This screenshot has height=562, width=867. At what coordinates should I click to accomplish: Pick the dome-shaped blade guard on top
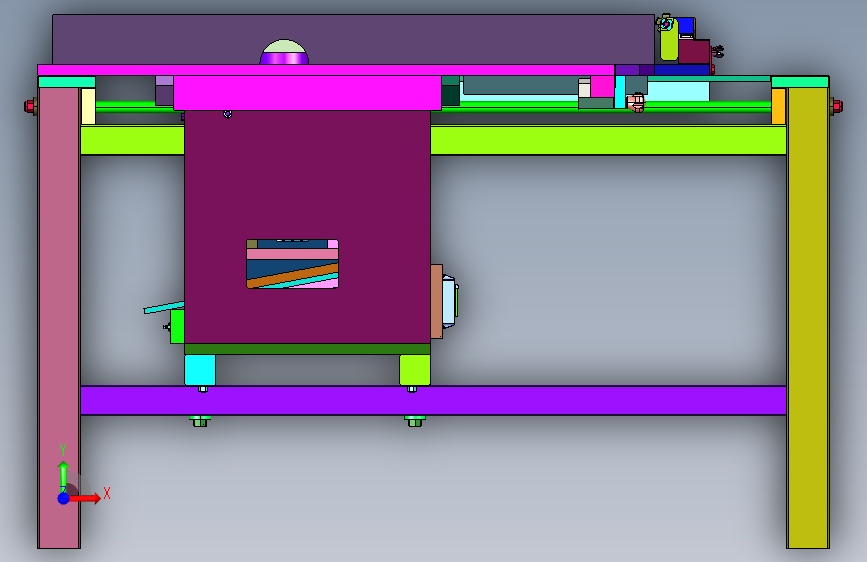click(x=284, y=52)
